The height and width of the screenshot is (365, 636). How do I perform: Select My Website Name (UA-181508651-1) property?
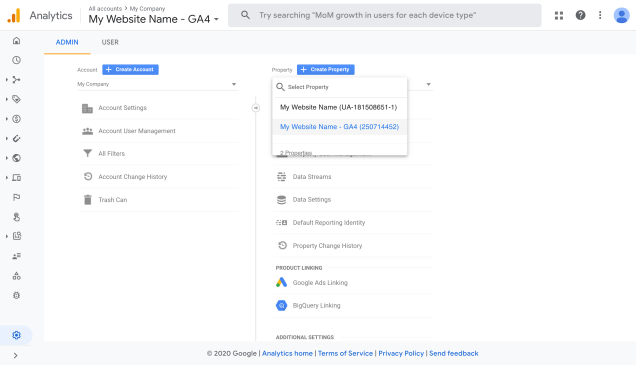click(339, 107)
